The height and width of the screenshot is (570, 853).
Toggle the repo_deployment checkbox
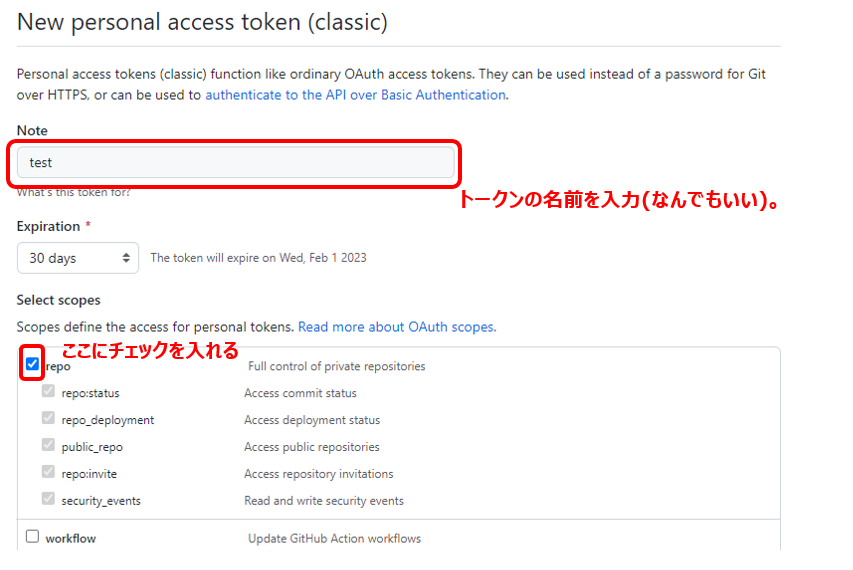point(48,418)
